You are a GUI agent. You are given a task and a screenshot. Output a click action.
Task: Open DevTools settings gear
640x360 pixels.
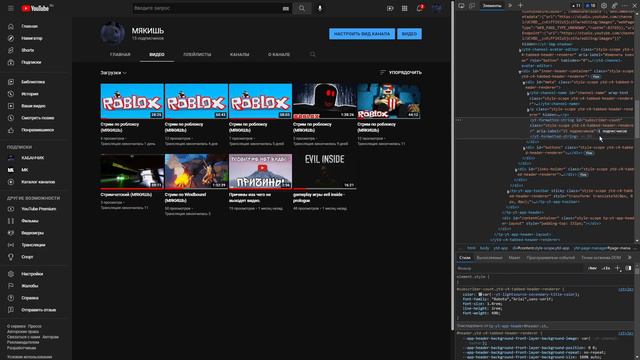[604, 6]
